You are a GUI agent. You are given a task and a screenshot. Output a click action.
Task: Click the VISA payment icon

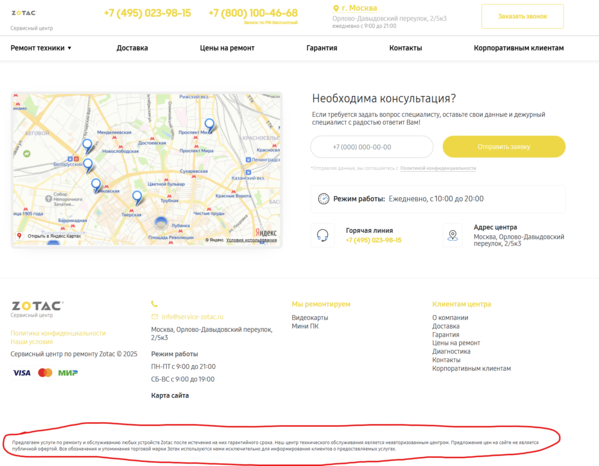(22, 373)
